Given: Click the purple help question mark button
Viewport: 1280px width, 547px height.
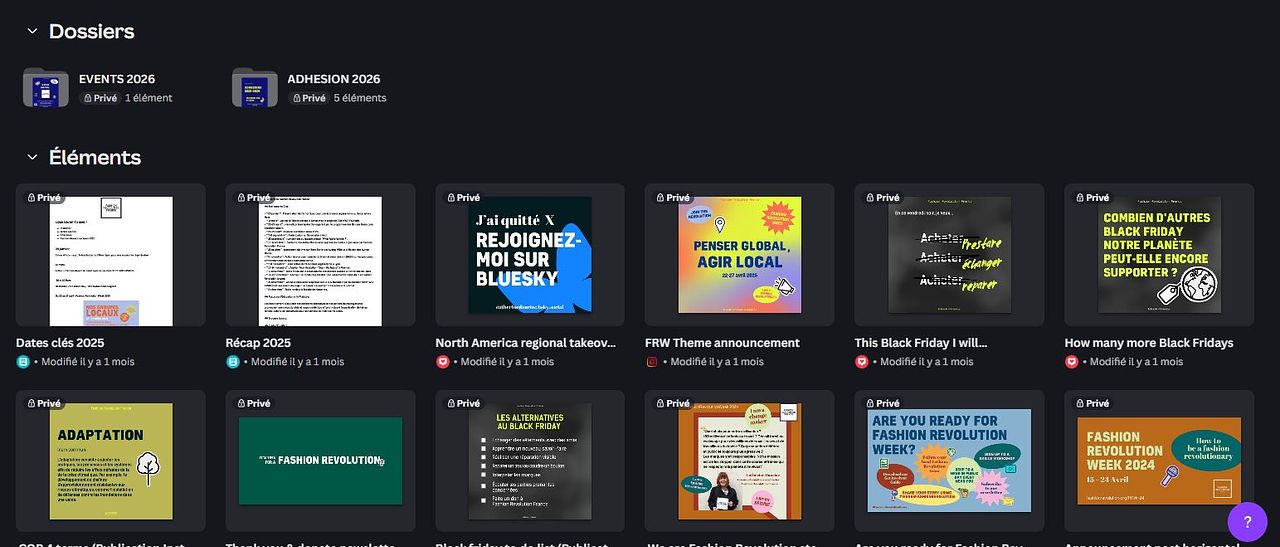Looking at the screenshot, I should tap(1247, 522).
